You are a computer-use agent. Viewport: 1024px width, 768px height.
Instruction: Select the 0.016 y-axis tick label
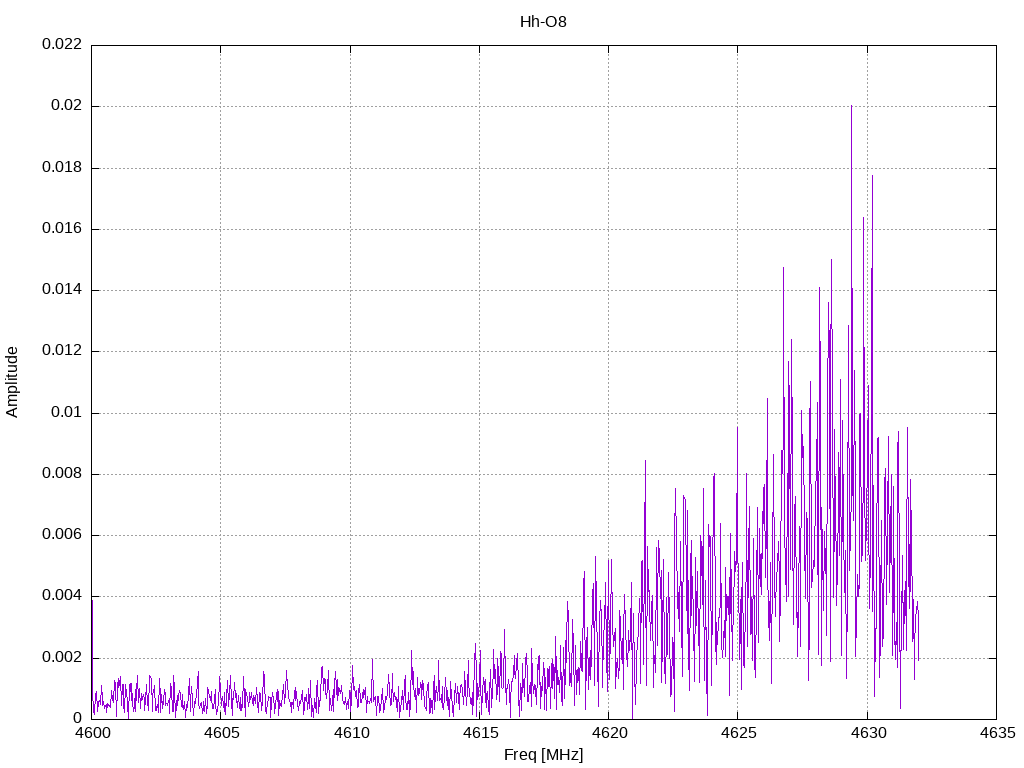pyautogui.click(x=62, y=229)
